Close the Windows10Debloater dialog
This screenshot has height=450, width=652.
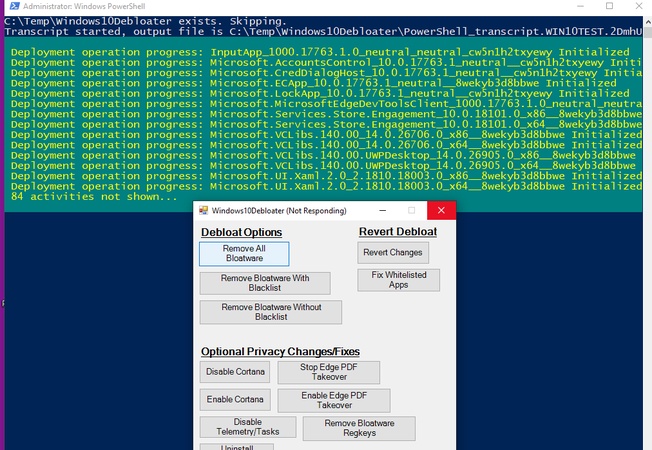pyautogui.click(x=441, y=210)
